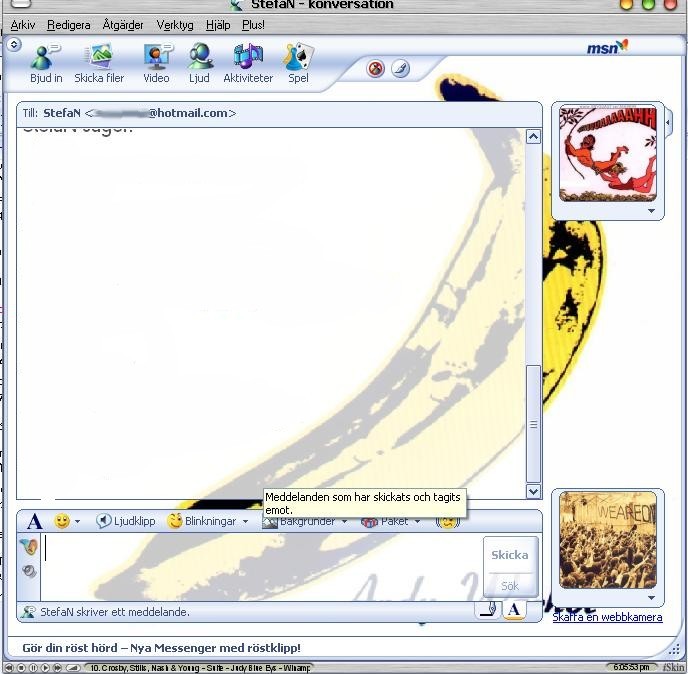Click the ear icon beside the message box

click(x=29, y=546)
